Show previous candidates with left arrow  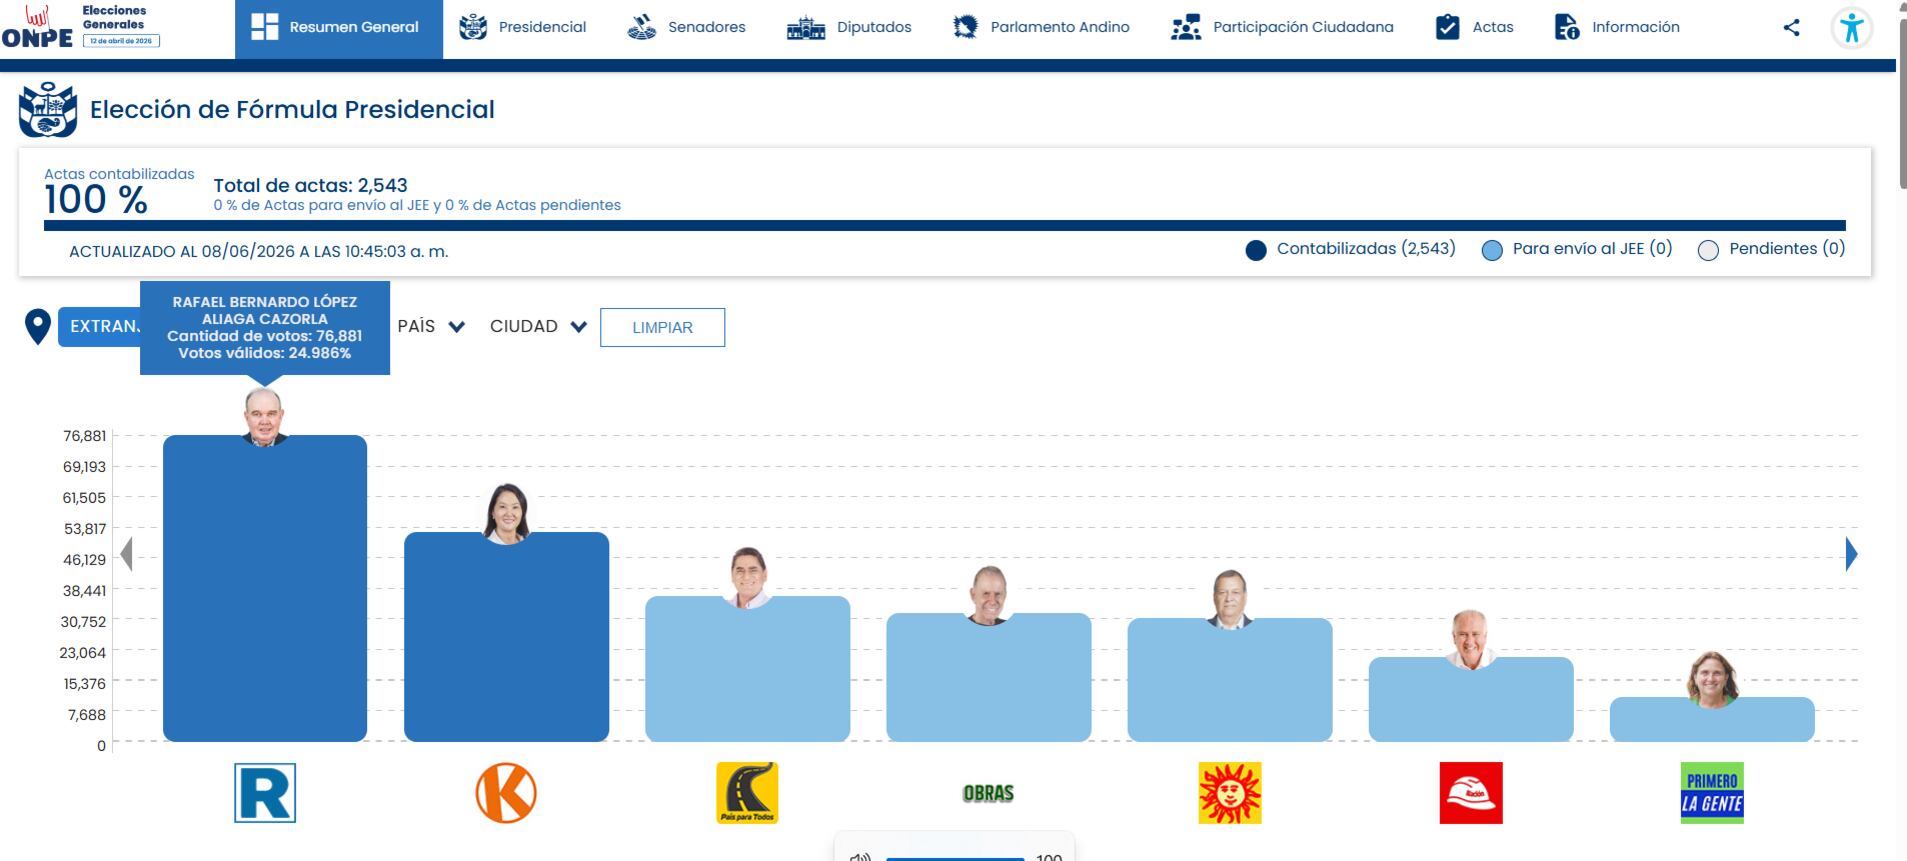coord(126,554)
